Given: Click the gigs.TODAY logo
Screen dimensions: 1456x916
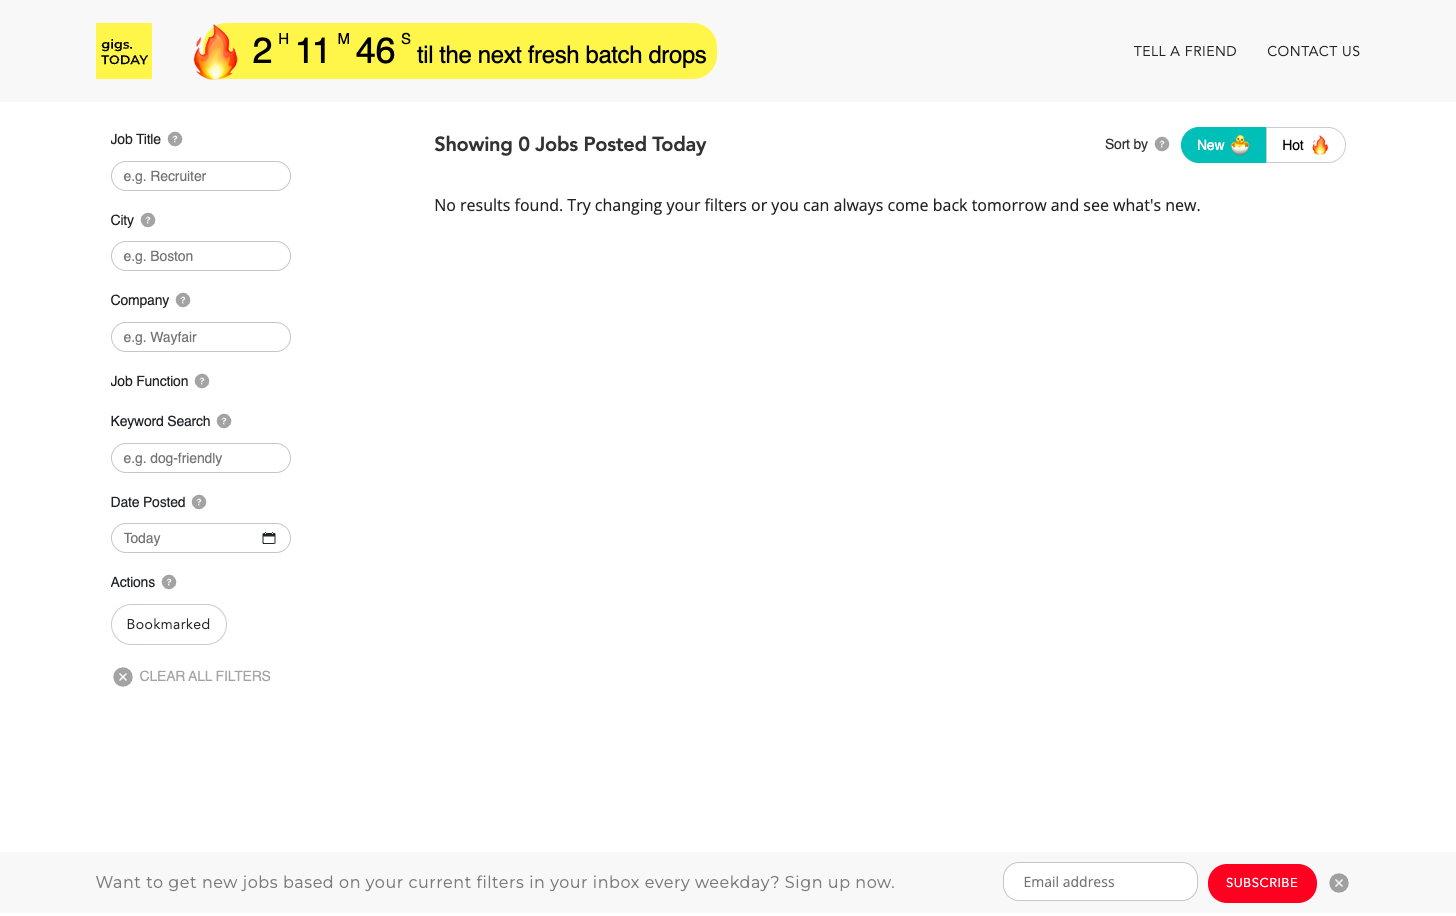Looking at the screenshot, I should click(x=124, y=51).
